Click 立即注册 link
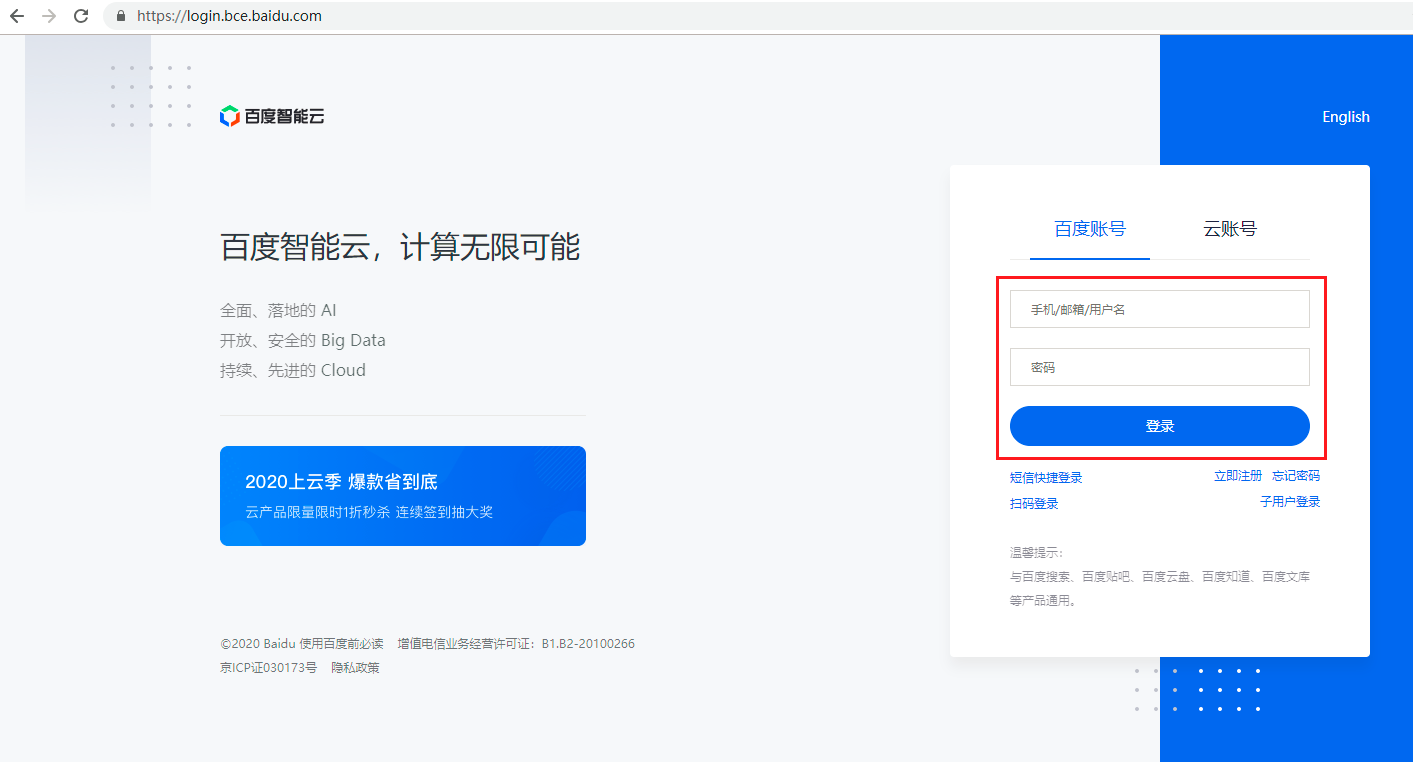The height and width of the screenshot is (762, 1413). [1238, 476]
